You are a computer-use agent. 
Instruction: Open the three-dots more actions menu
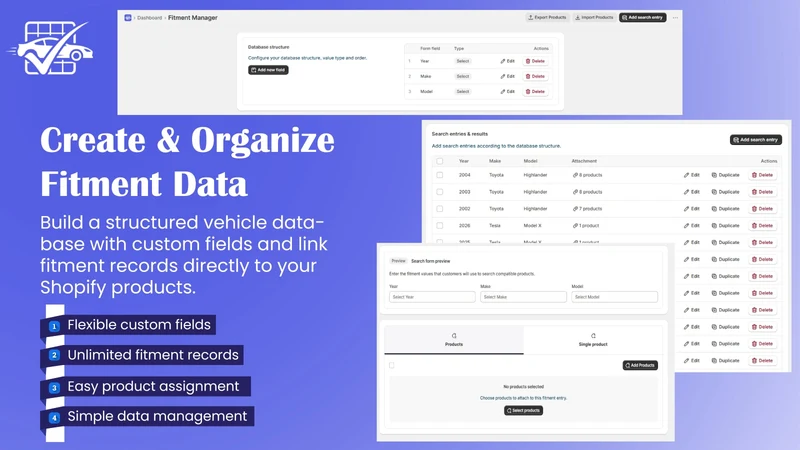click(x=675, y=17)
